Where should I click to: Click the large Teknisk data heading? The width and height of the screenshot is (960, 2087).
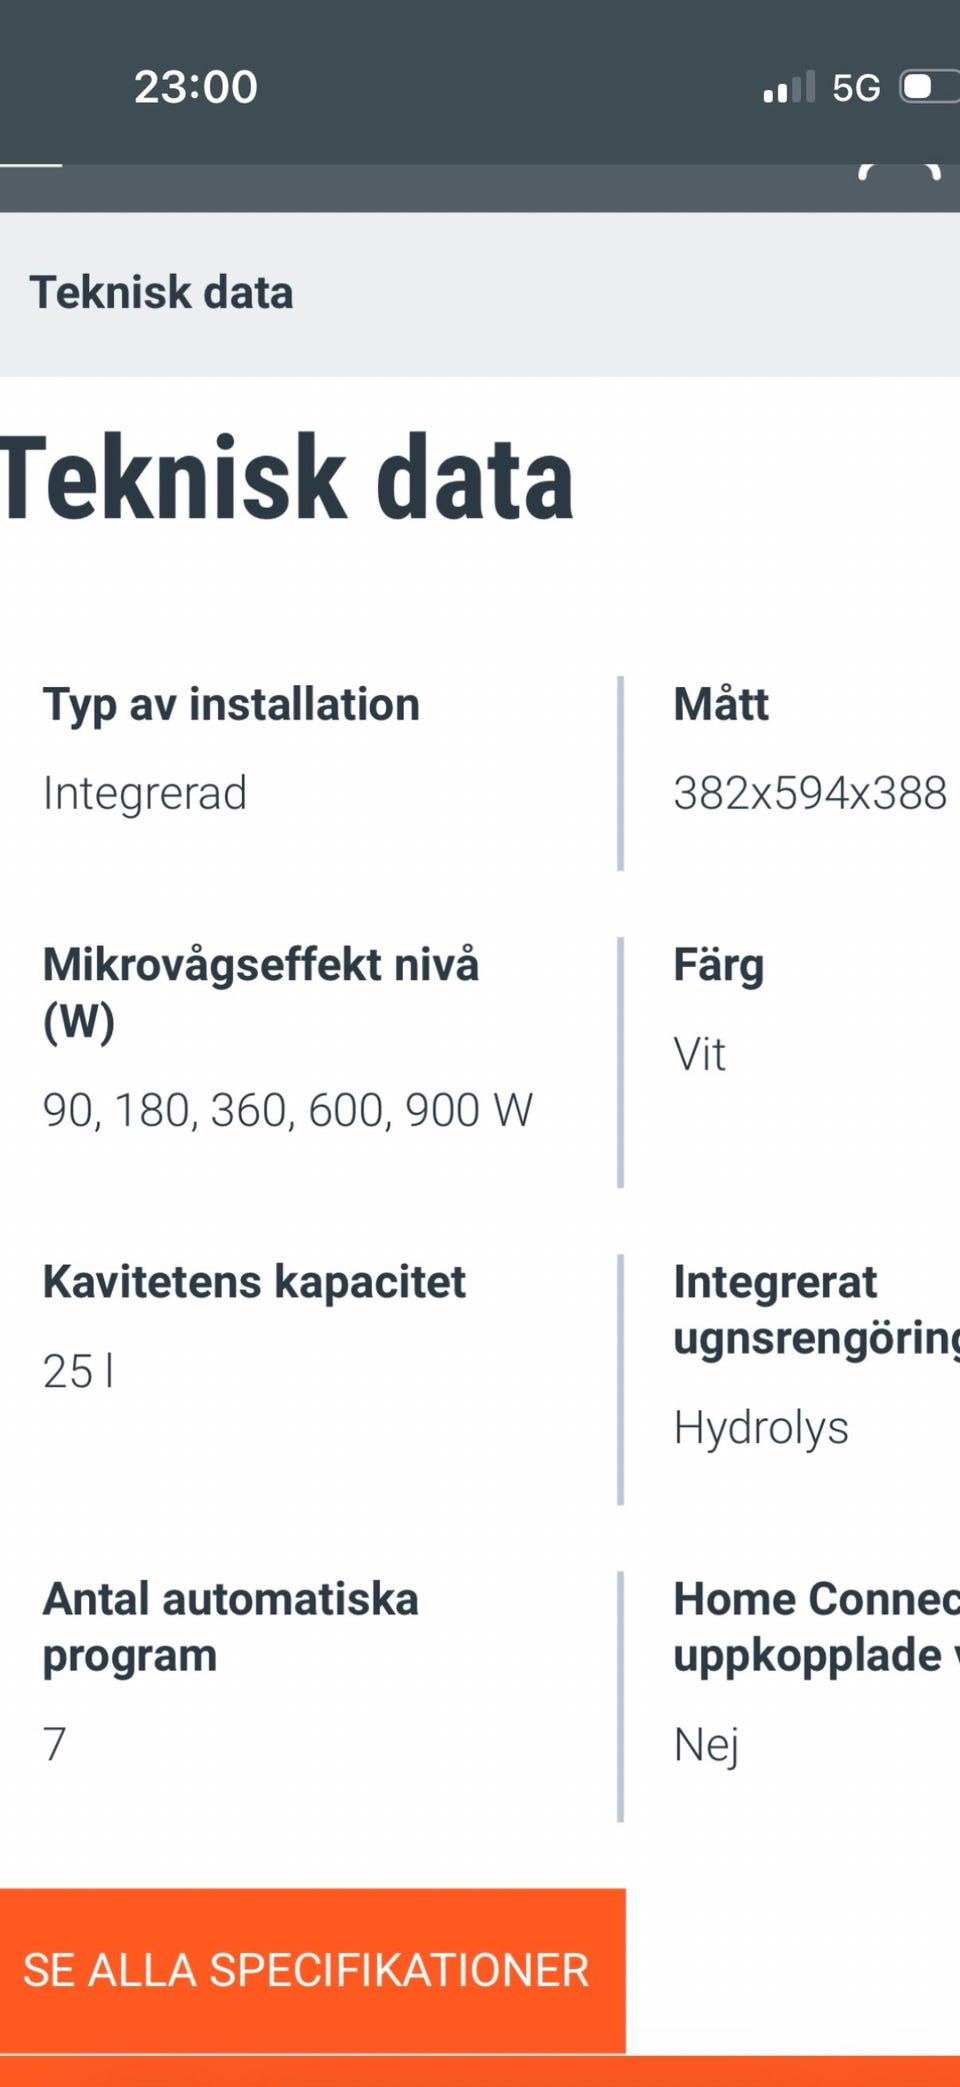point(288,479)
